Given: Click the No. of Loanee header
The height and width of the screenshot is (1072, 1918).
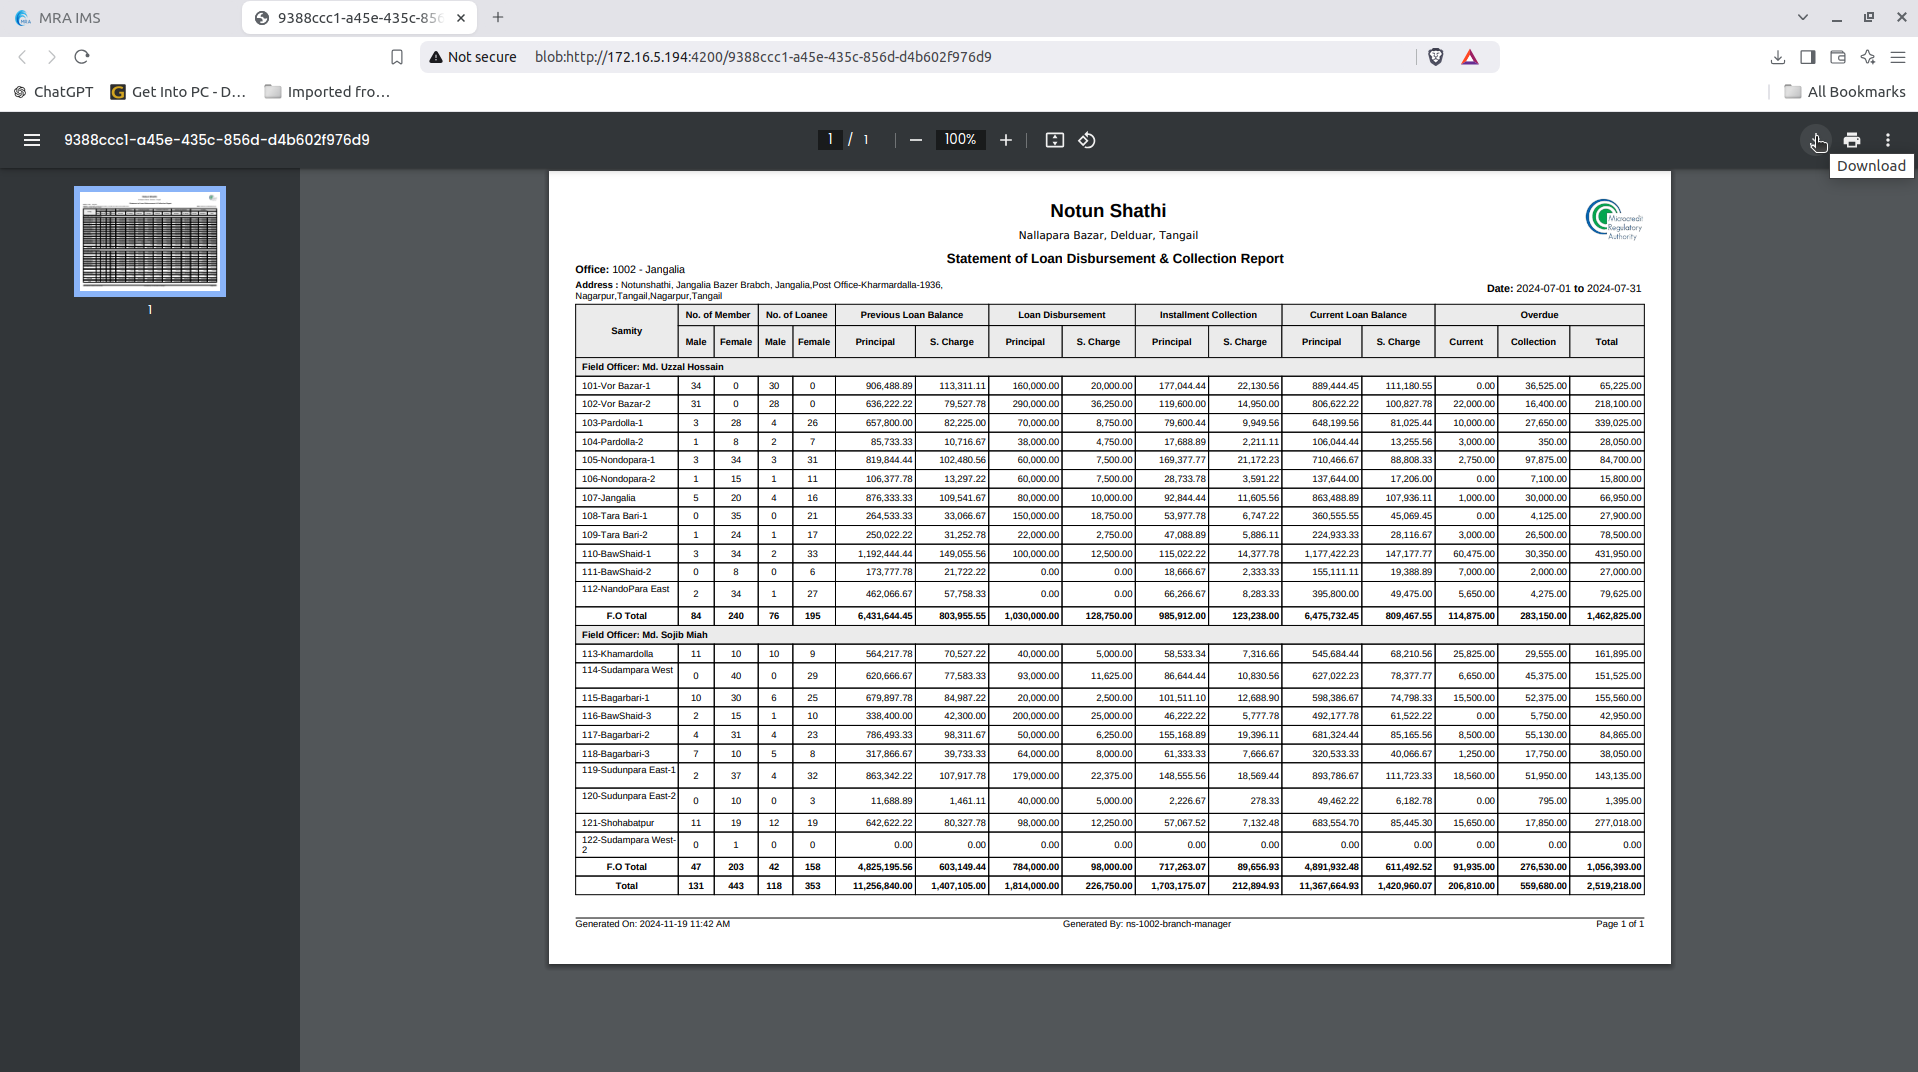Looking at the screenshot, I should pyautogui.click(x=796, y=315).
